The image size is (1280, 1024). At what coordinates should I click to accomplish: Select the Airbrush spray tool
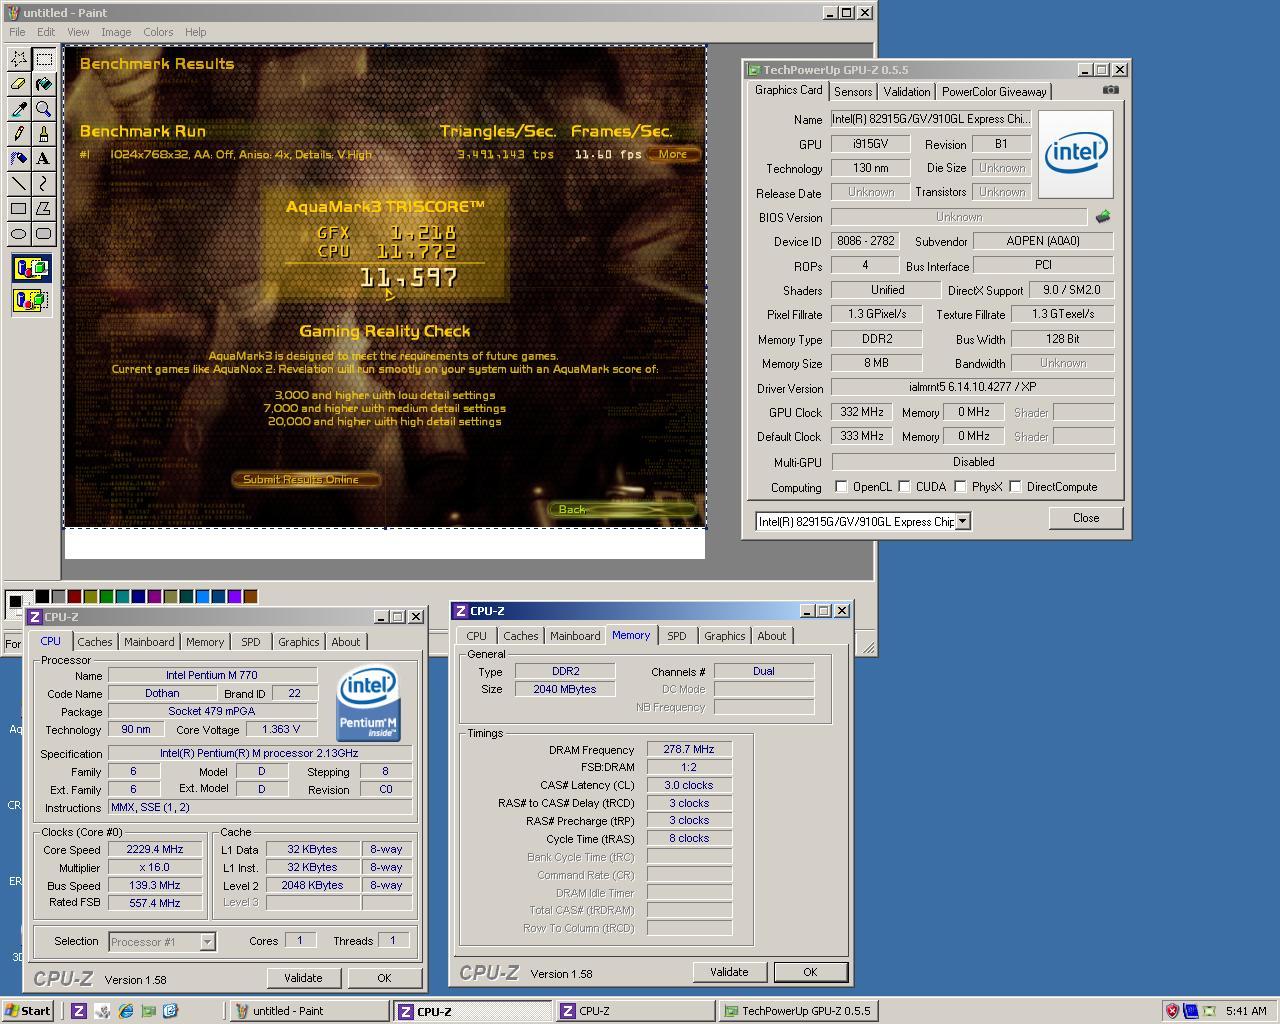pyautogui.click(x=19, y=159)
